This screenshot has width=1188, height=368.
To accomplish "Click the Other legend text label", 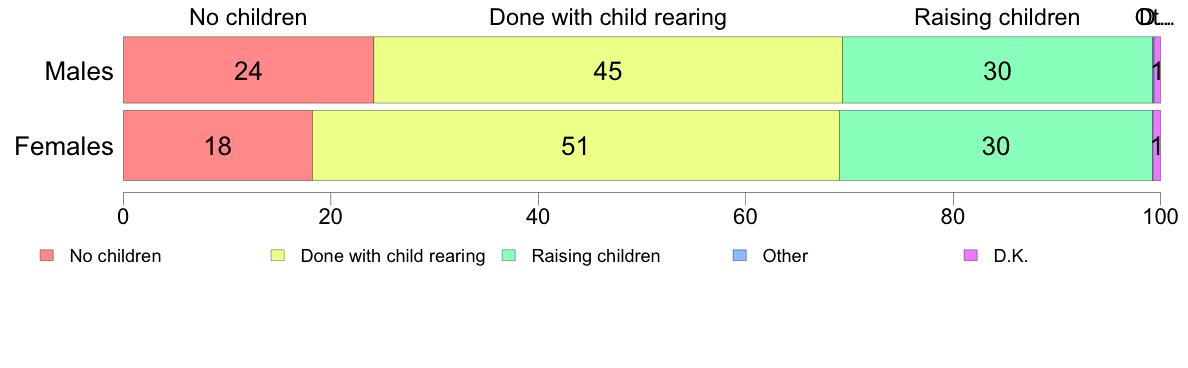I will (x=786, y=256).
